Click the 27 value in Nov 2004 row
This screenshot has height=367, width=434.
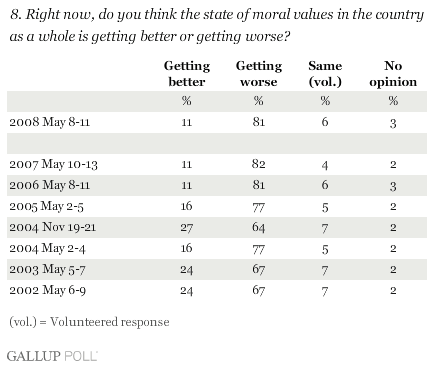click(x=187, y=228)
